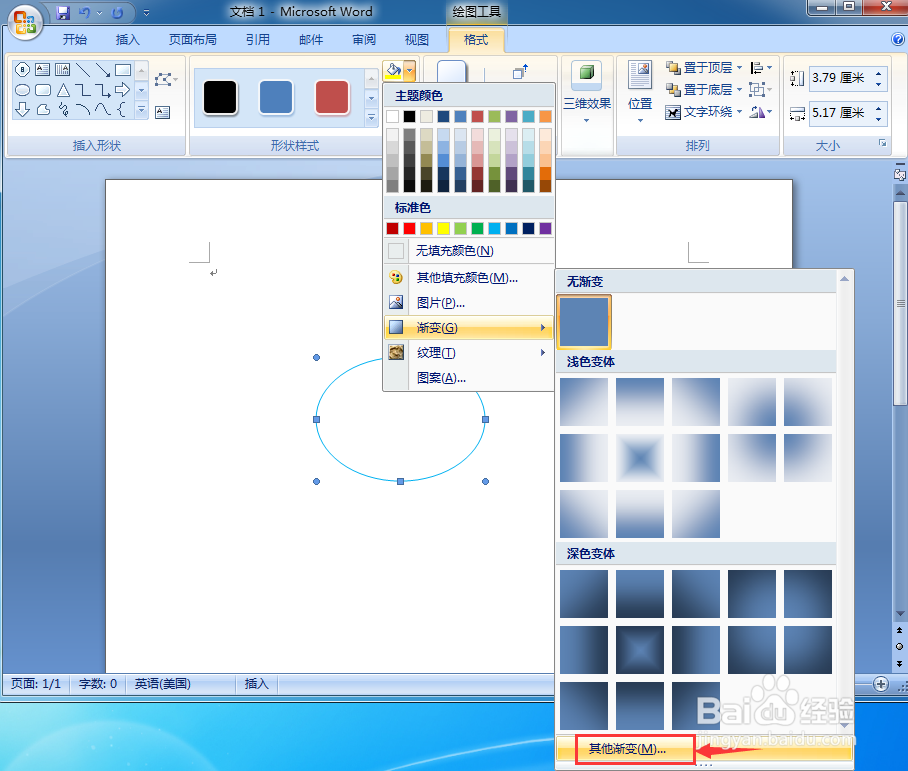
Task: Open the 文字环绕 dropdown arrow
Action: (739, 112)
